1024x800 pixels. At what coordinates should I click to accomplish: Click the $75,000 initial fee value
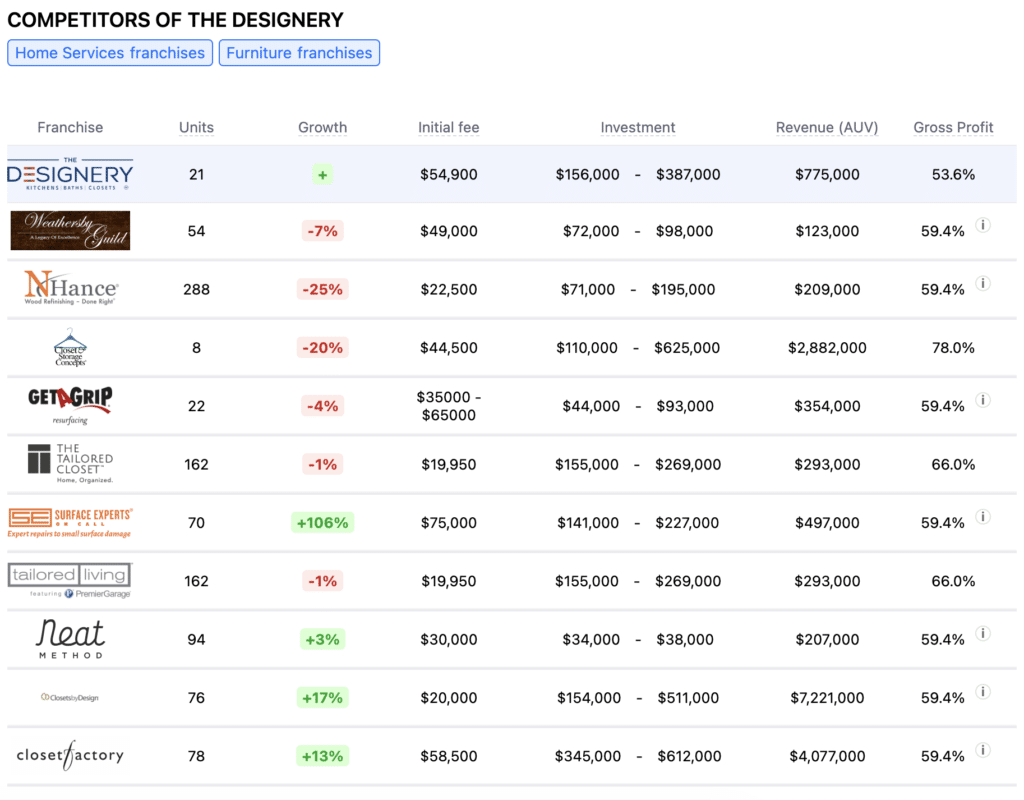[x=449, y=522]
